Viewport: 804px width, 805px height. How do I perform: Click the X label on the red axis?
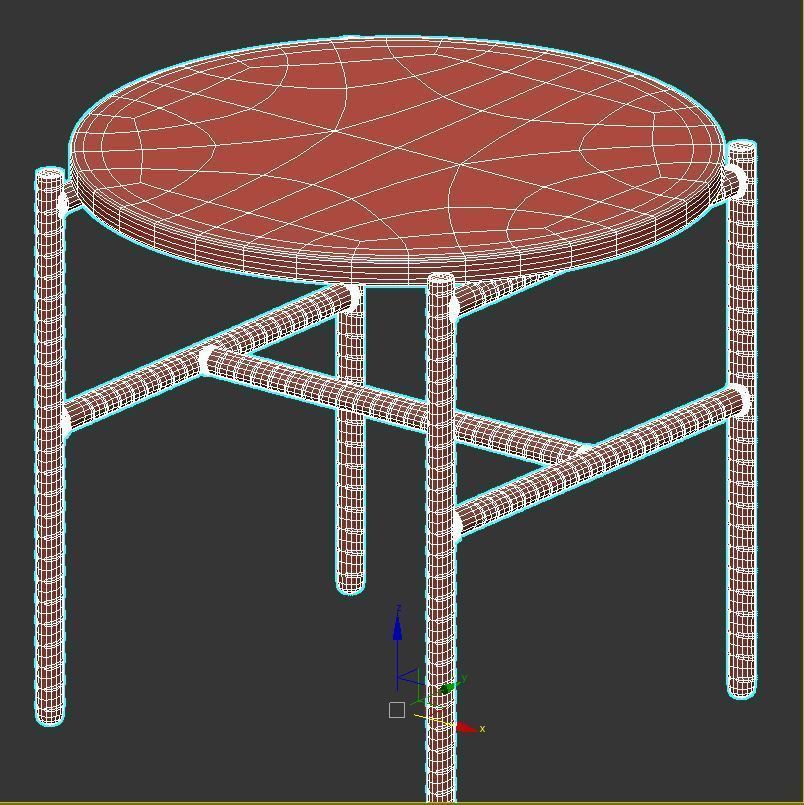482,729
